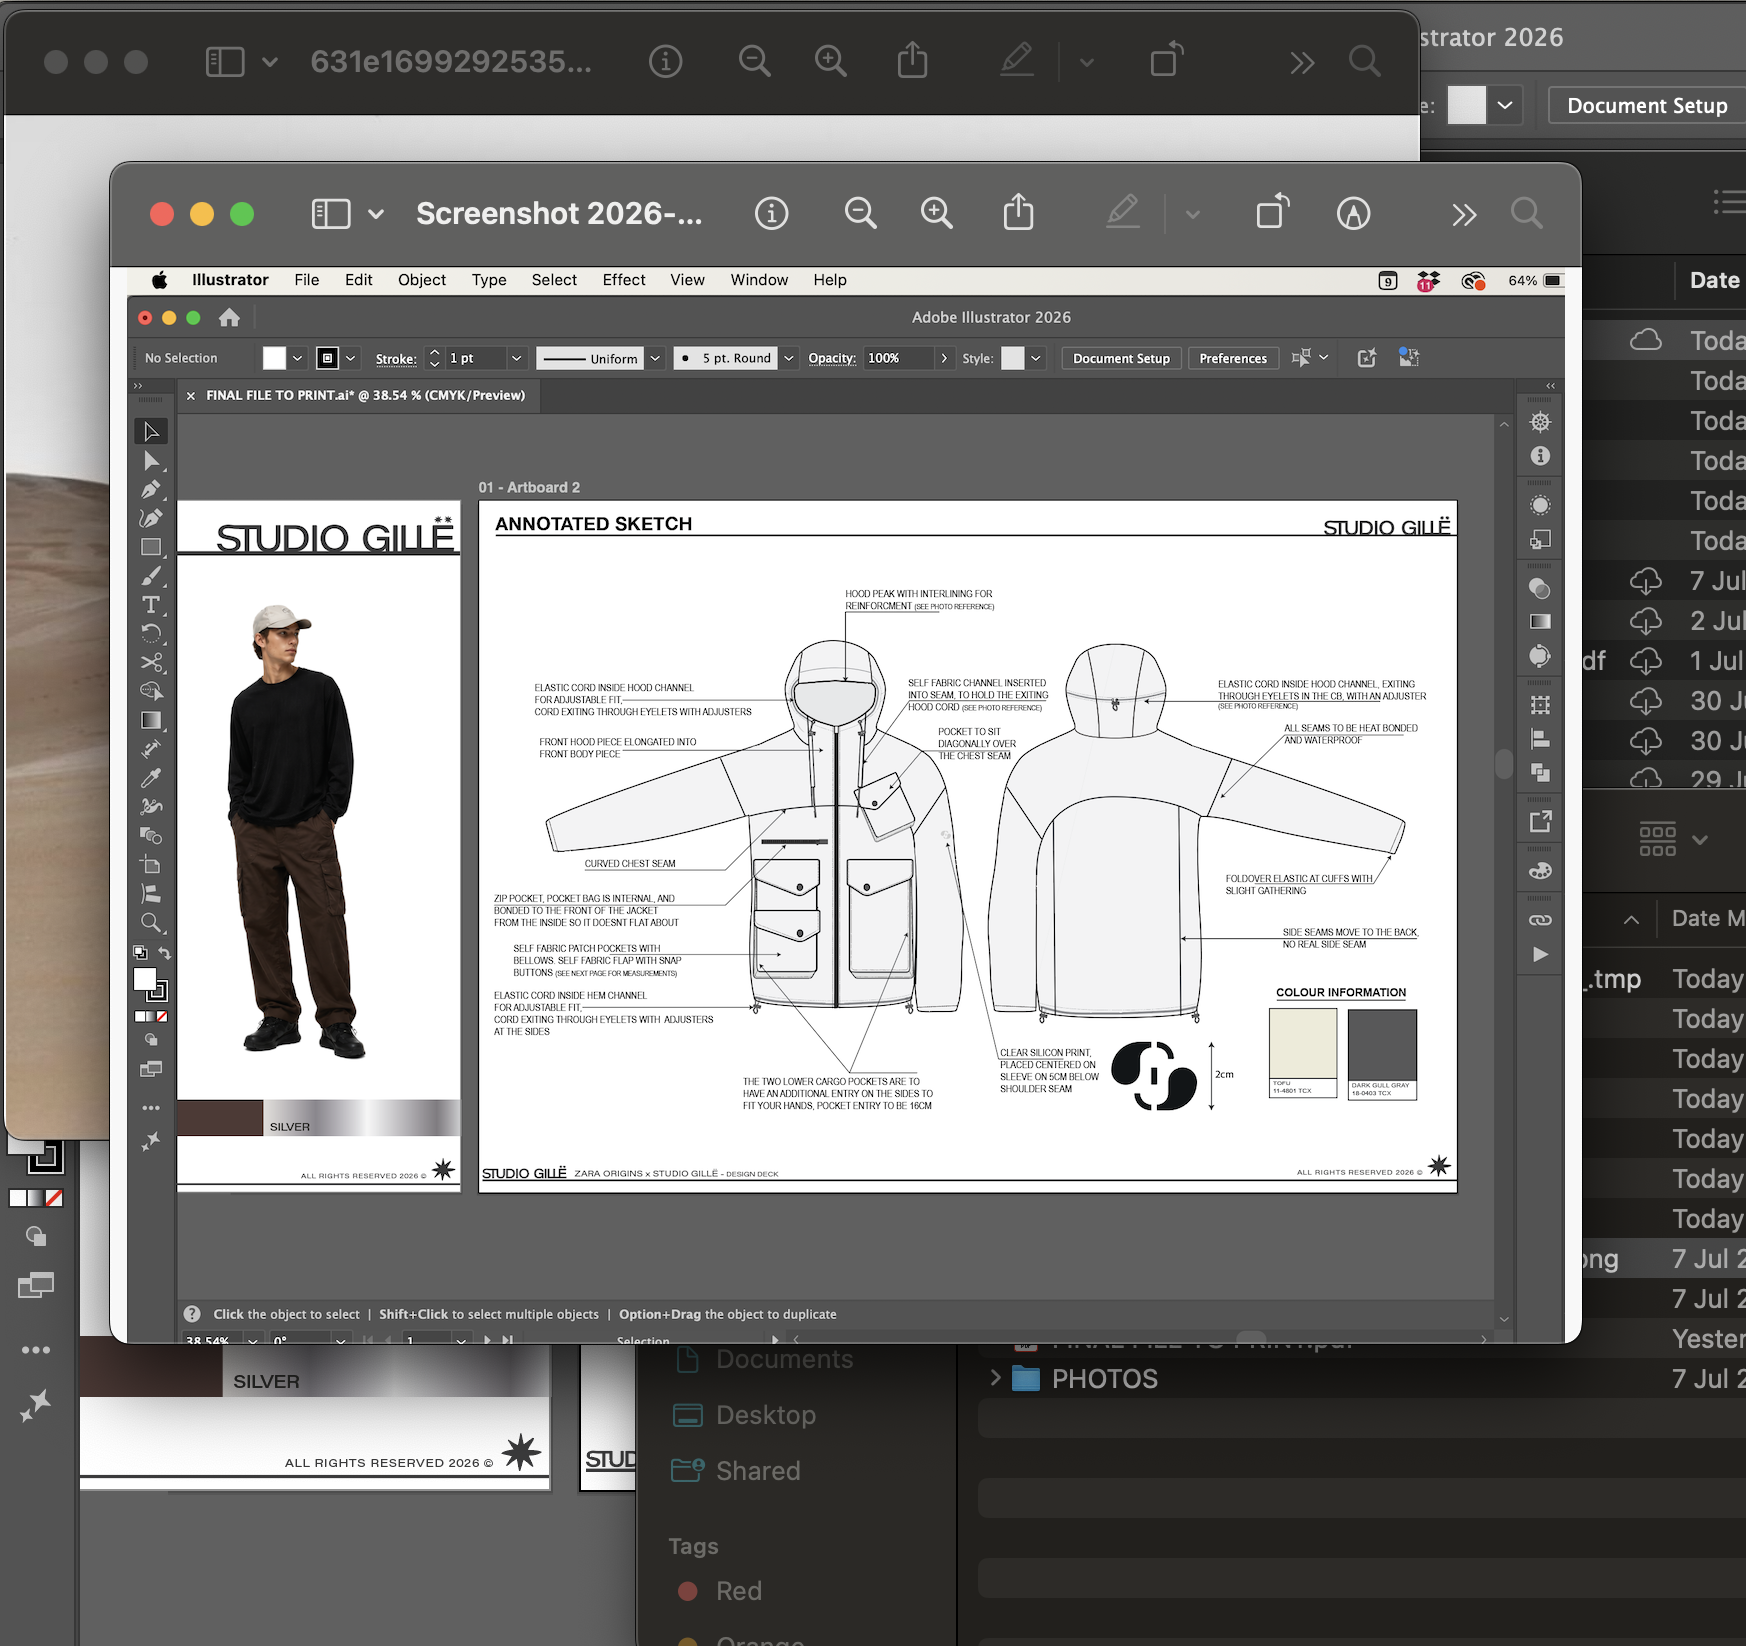Image resolution: width=1746 pixels, height=1646 pixels.
Task: Open the File menu
Action: pyautogui.click(x=307, y=280)
